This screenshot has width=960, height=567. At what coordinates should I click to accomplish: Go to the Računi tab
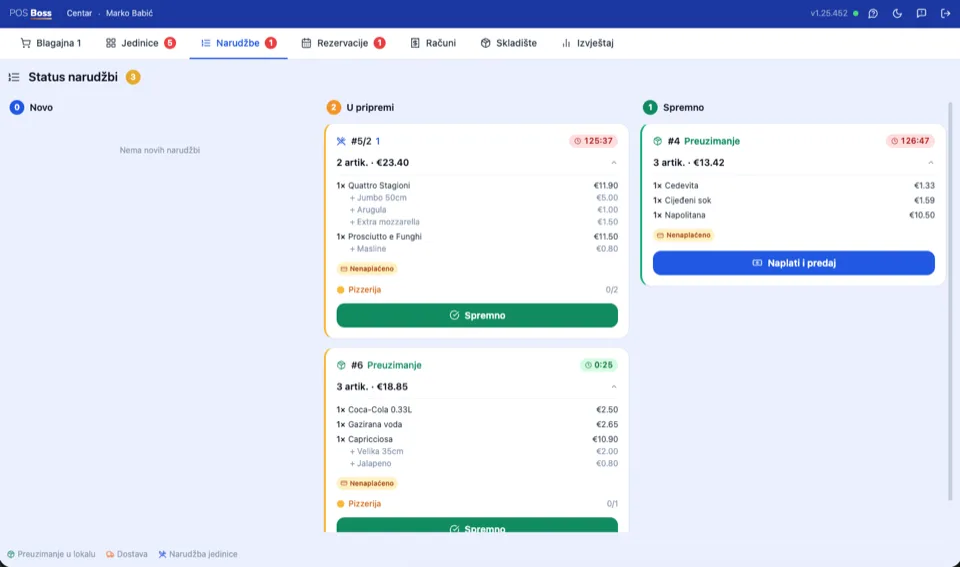coord(433,43)
